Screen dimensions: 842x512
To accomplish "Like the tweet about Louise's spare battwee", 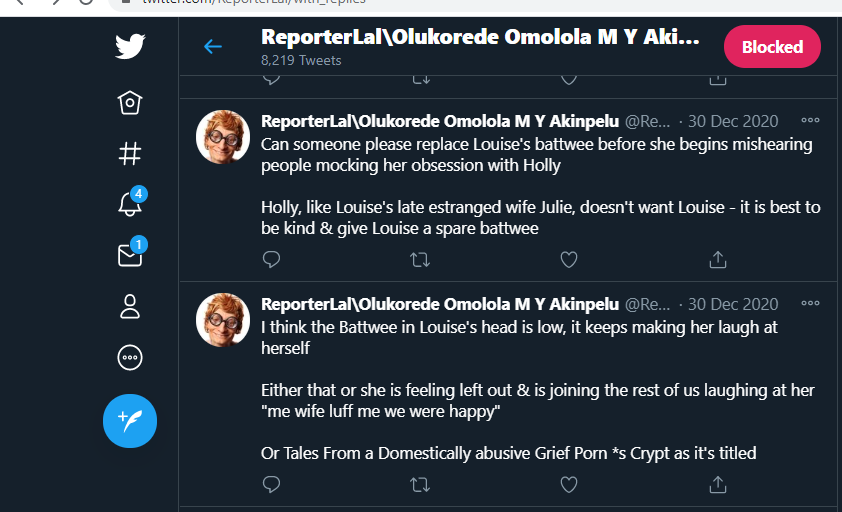I will [568, 260].
